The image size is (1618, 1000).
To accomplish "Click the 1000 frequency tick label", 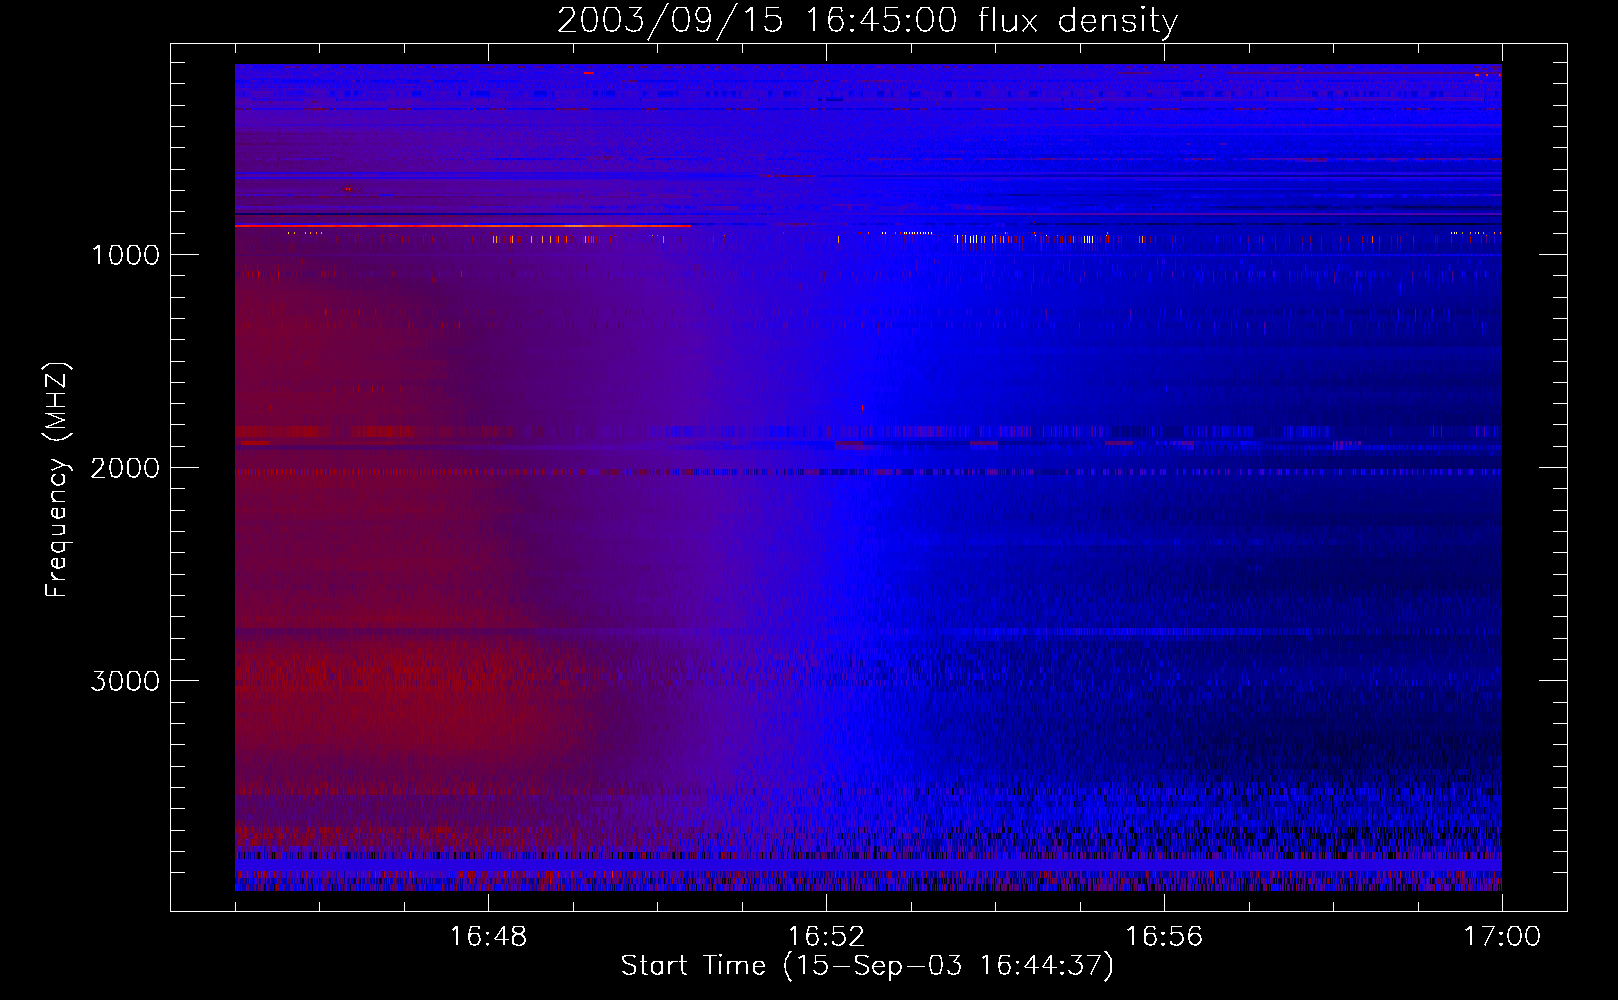I will [125, 255].
